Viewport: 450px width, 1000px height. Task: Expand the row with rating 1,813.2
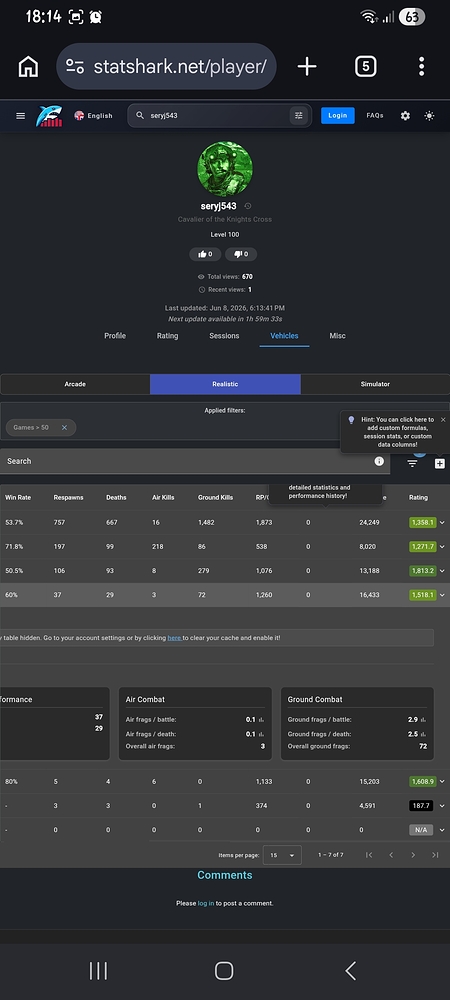[442, 571]
